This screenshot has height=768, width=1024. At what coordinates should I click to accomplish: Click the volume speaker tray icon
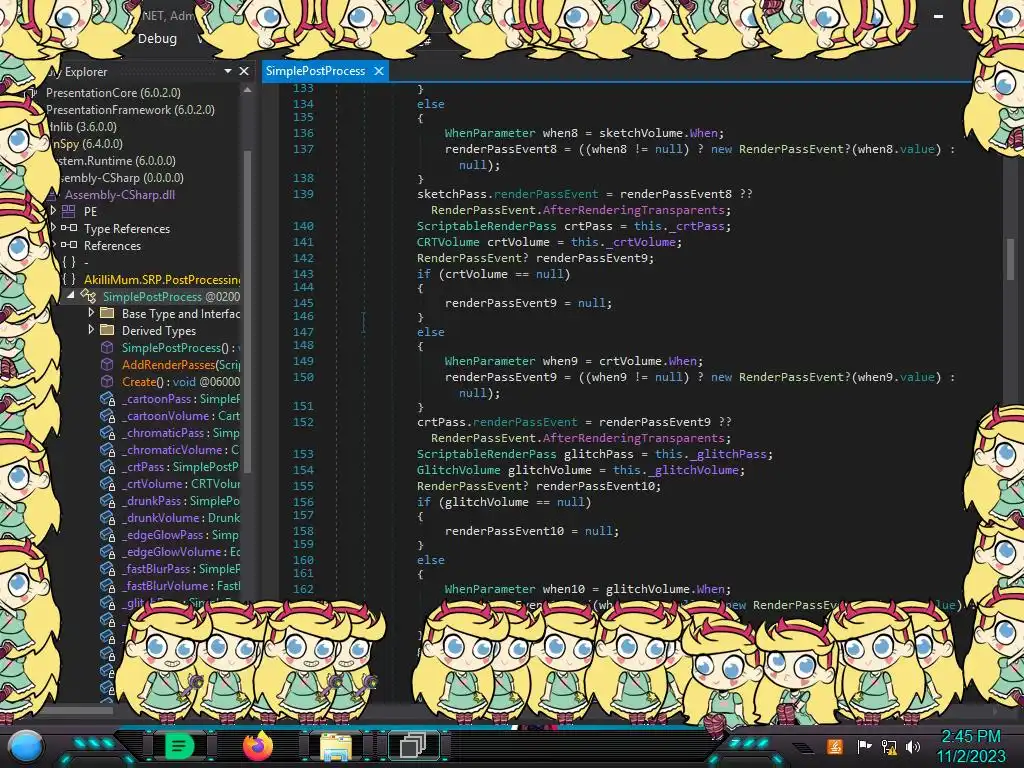[913, 746]
